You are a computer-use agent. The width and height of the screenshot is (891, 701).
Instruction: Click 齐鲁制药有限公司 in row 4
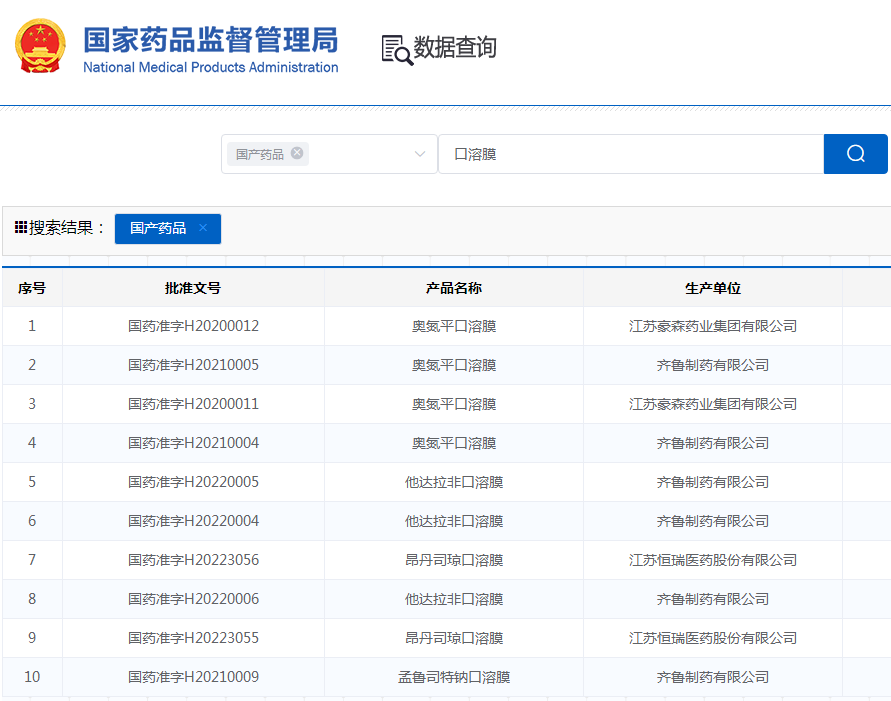point(713,443)
